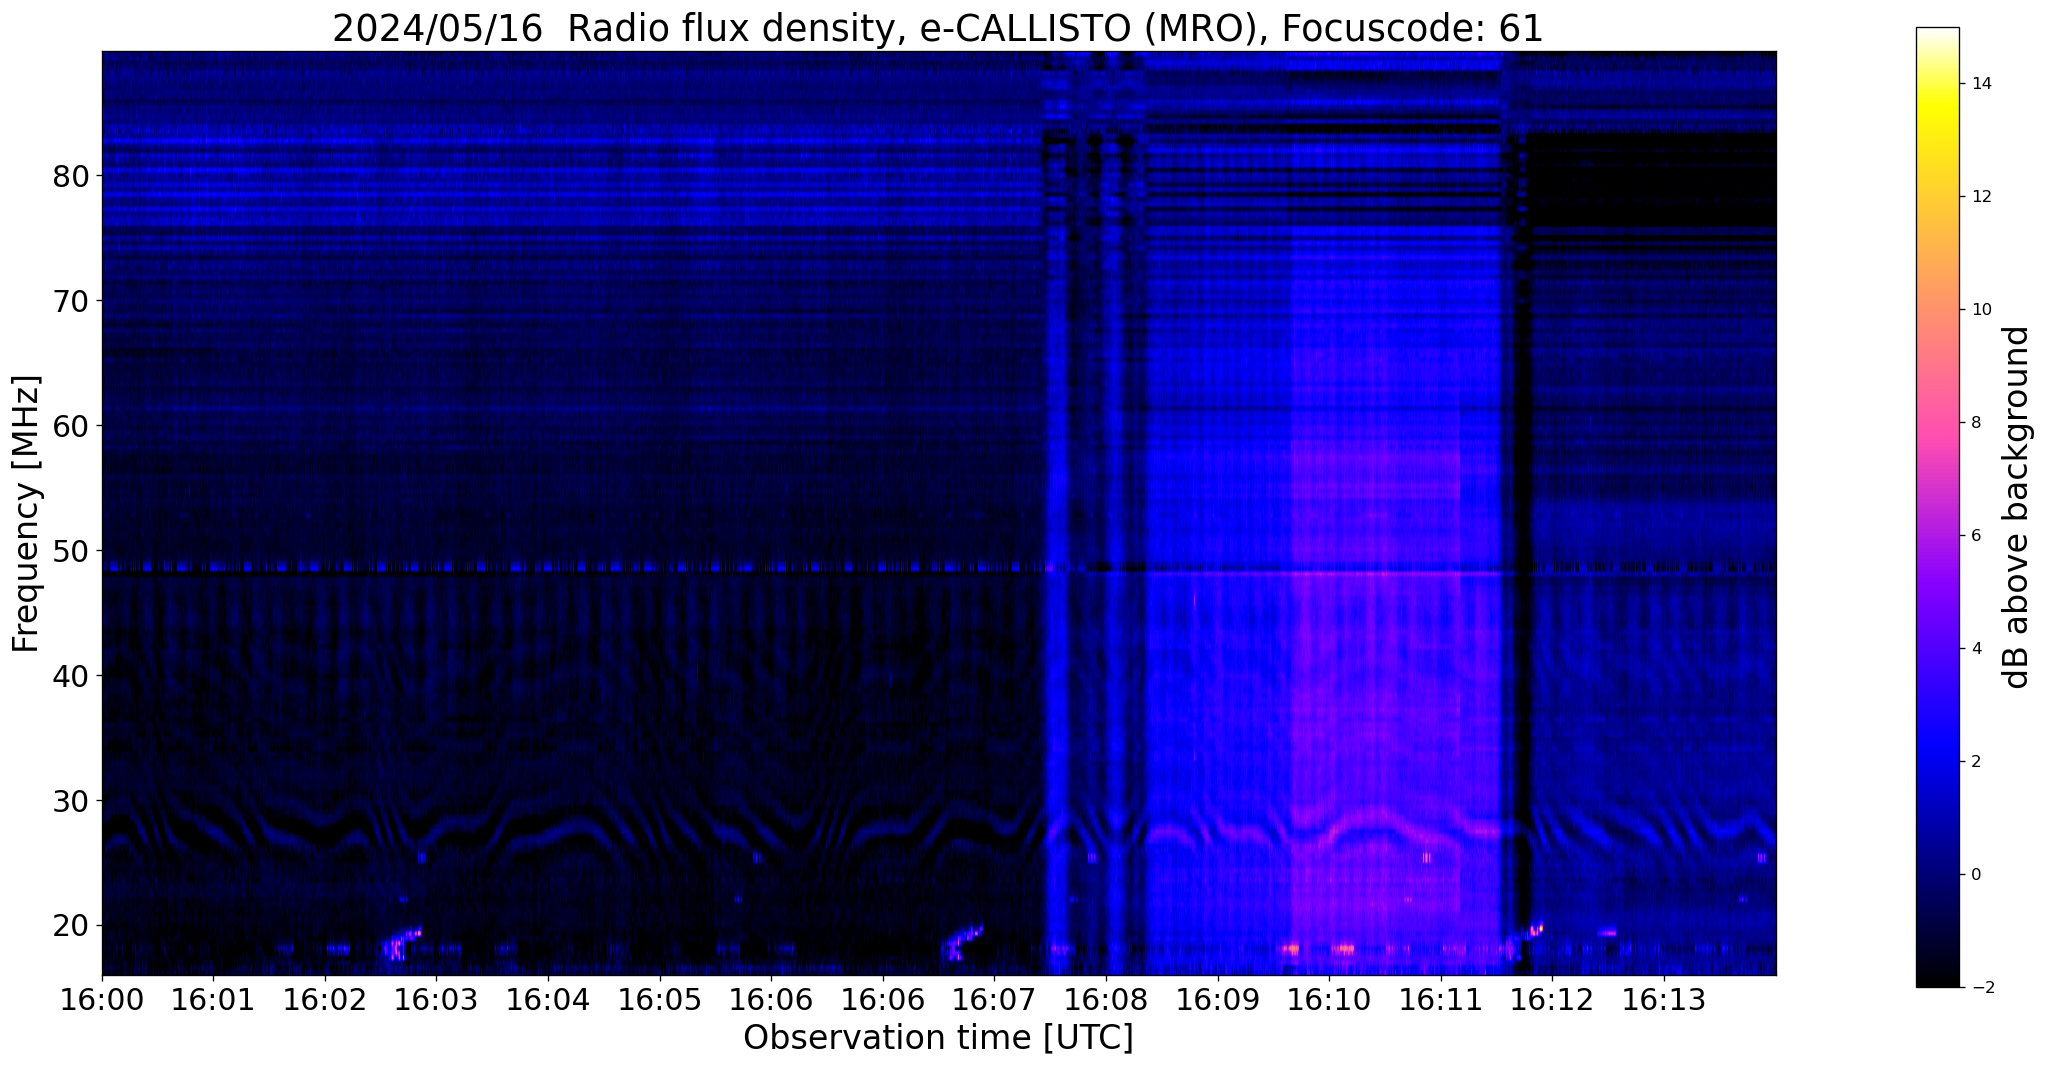Click the colorbar tick label 14
This screenshot has width=2047, height=1067.
click(1982, 84)
